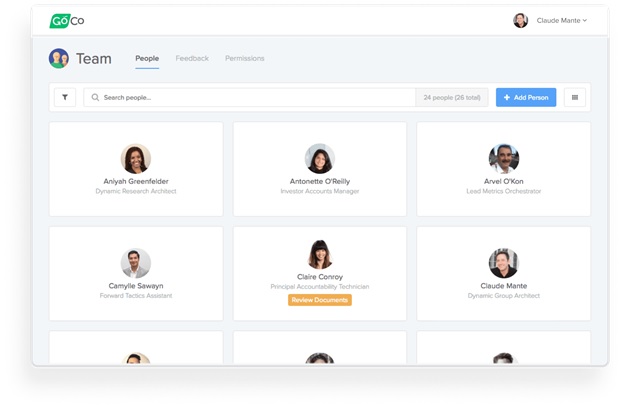640x408 pixels.
Task: Click '24 people (26 total)' count
Action: (452, 98)
